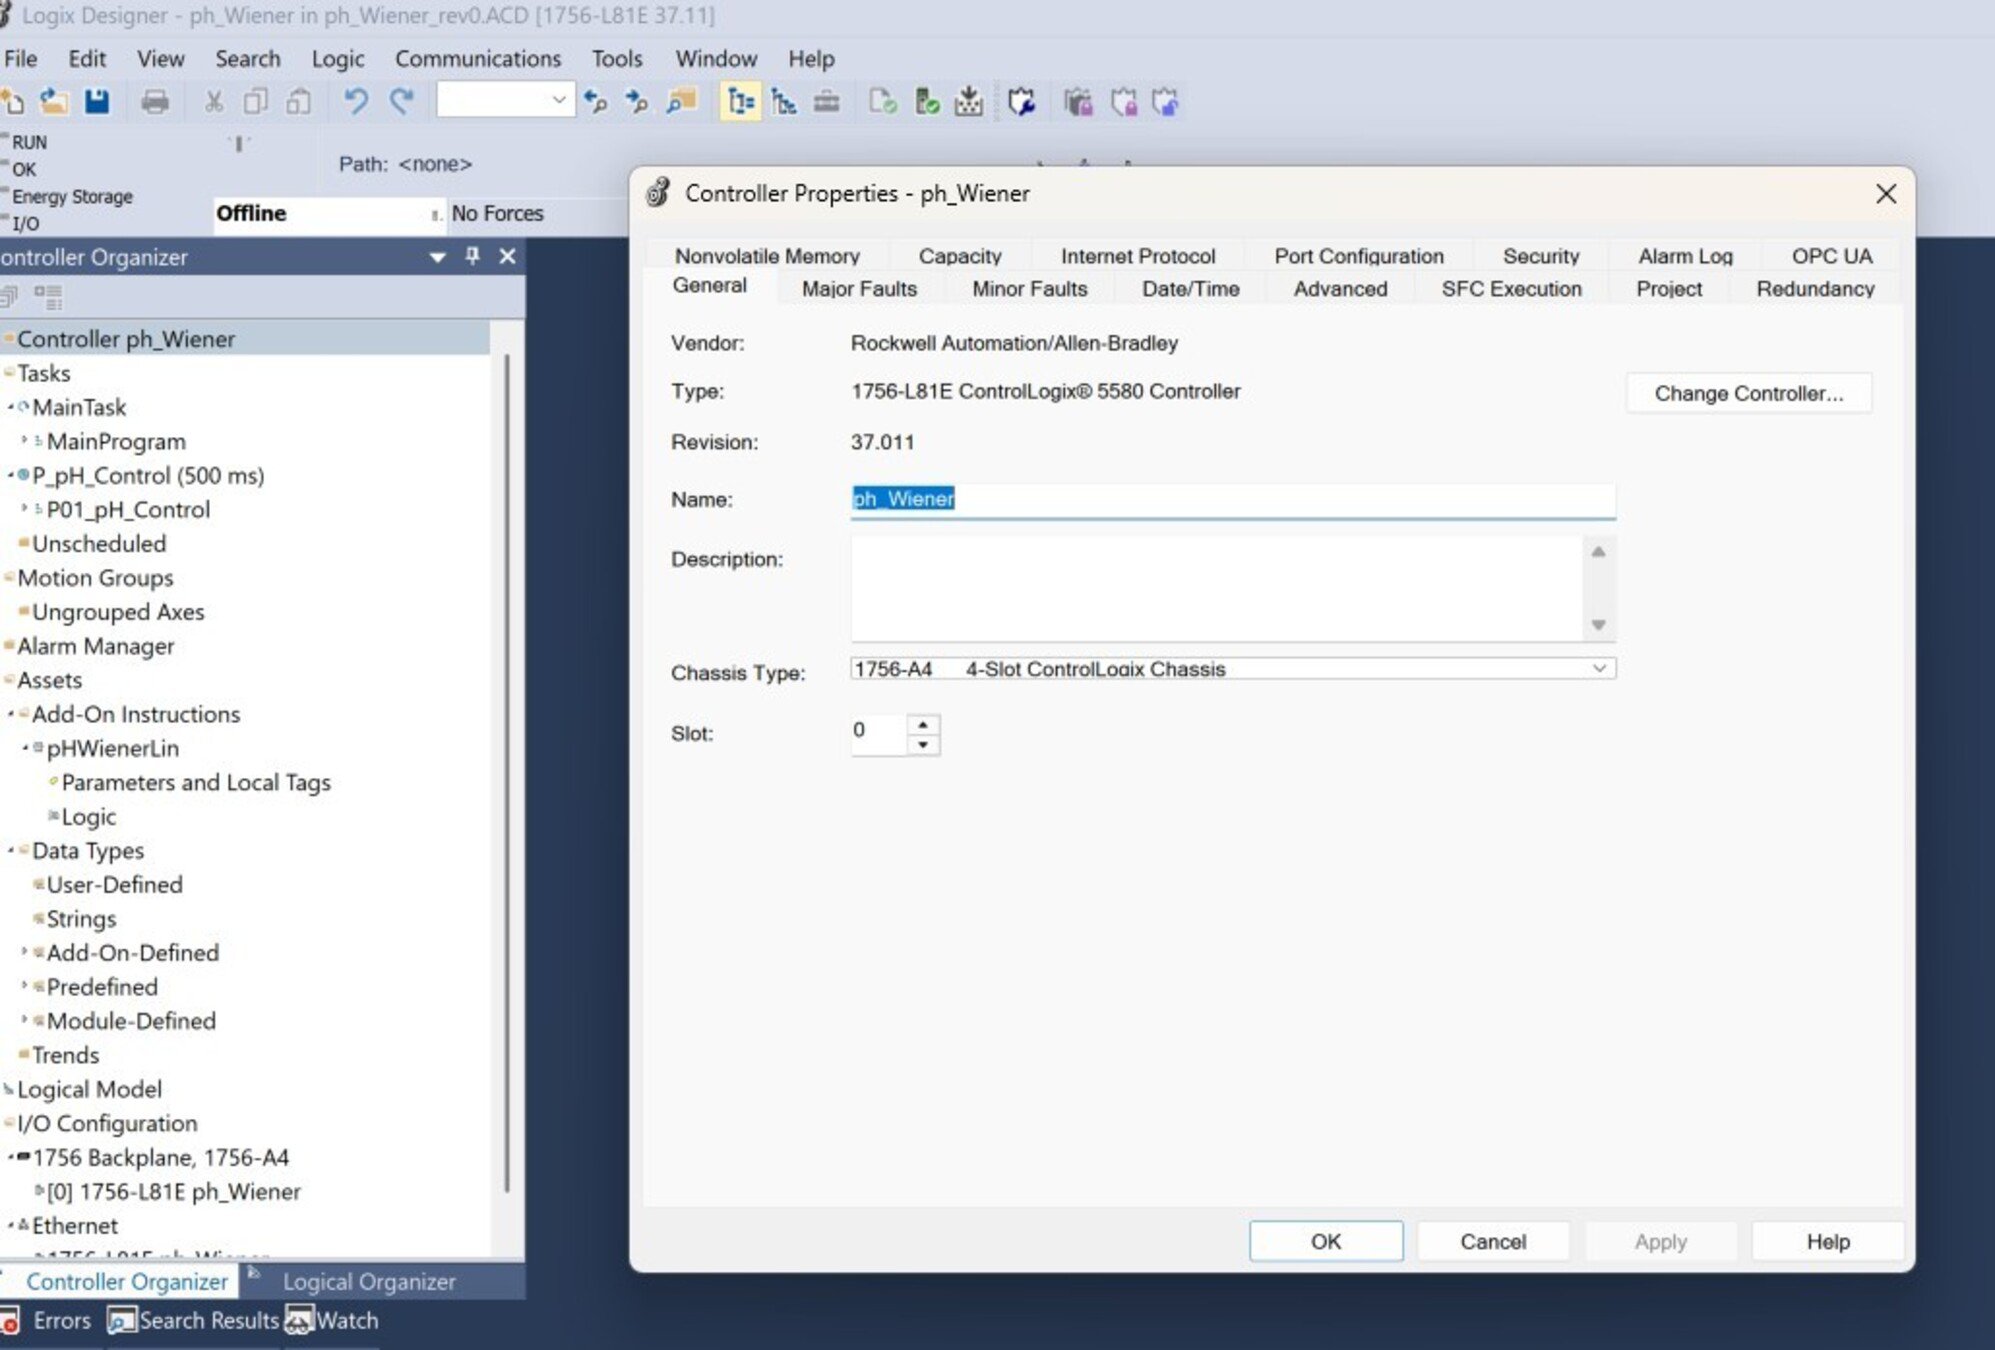
Task: Click the Find Next toolbar icon
Action: [x=636, y=102]
